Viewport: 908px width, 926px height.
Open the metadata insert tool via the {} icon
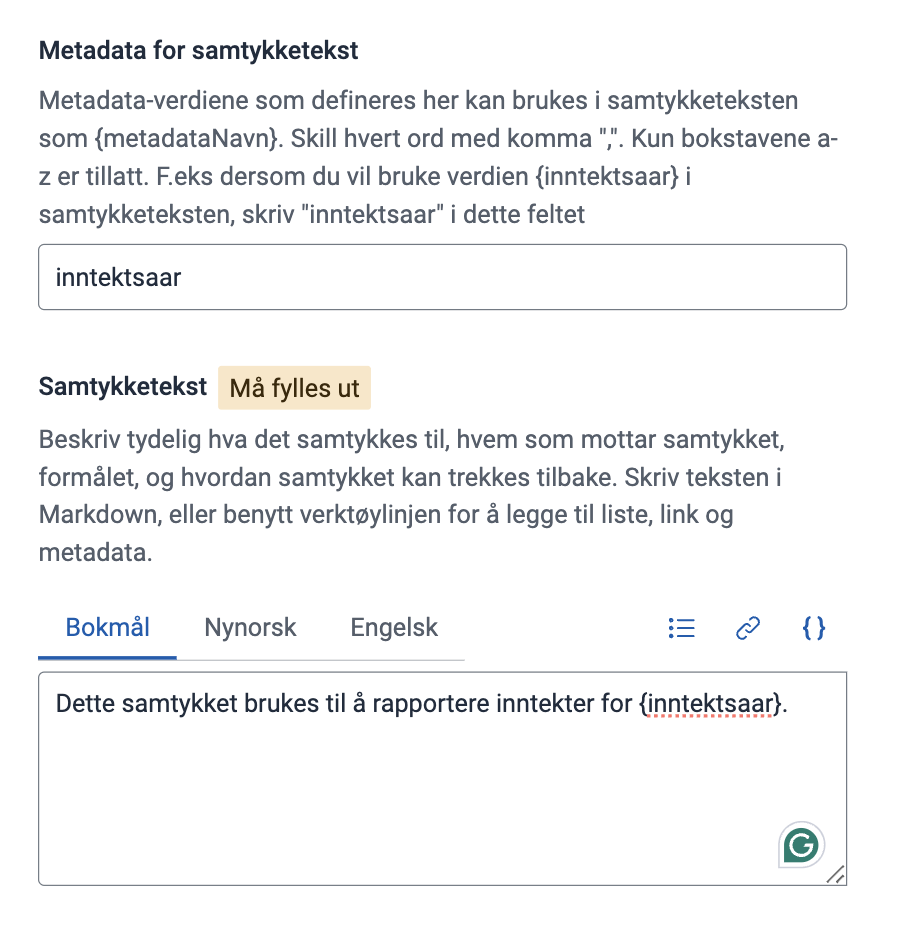[813, 628]
